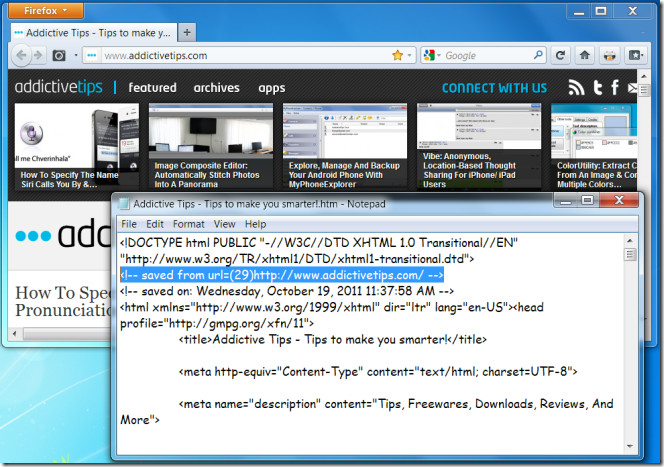Maximize the Notepad window
Screen dimensions: 664x467
point(587,200)
